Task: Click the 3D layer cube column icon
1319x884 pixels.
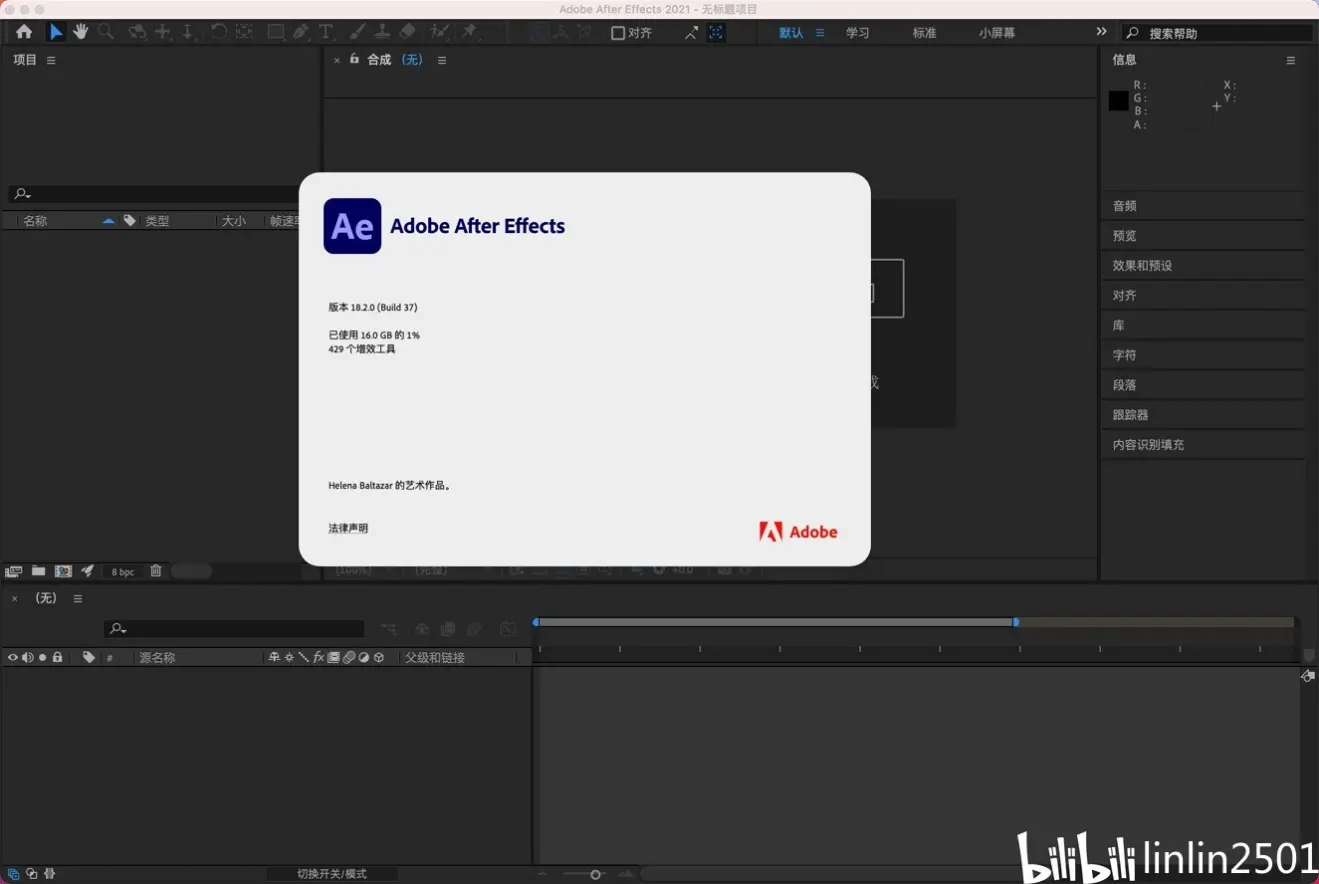Action: [x=379, y=657]
